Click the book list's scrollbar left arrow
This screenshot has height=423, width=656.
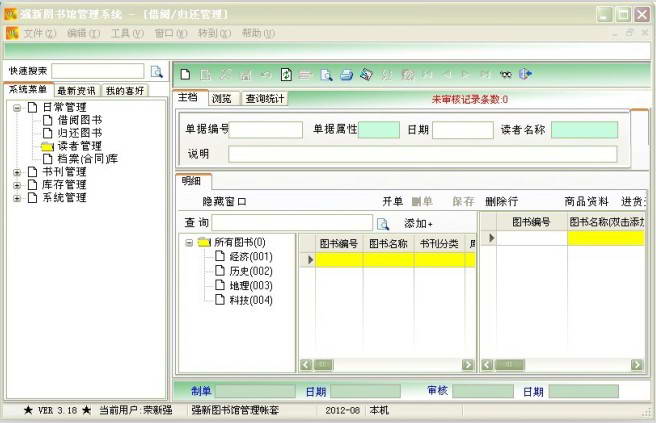(x=306, y=365)
